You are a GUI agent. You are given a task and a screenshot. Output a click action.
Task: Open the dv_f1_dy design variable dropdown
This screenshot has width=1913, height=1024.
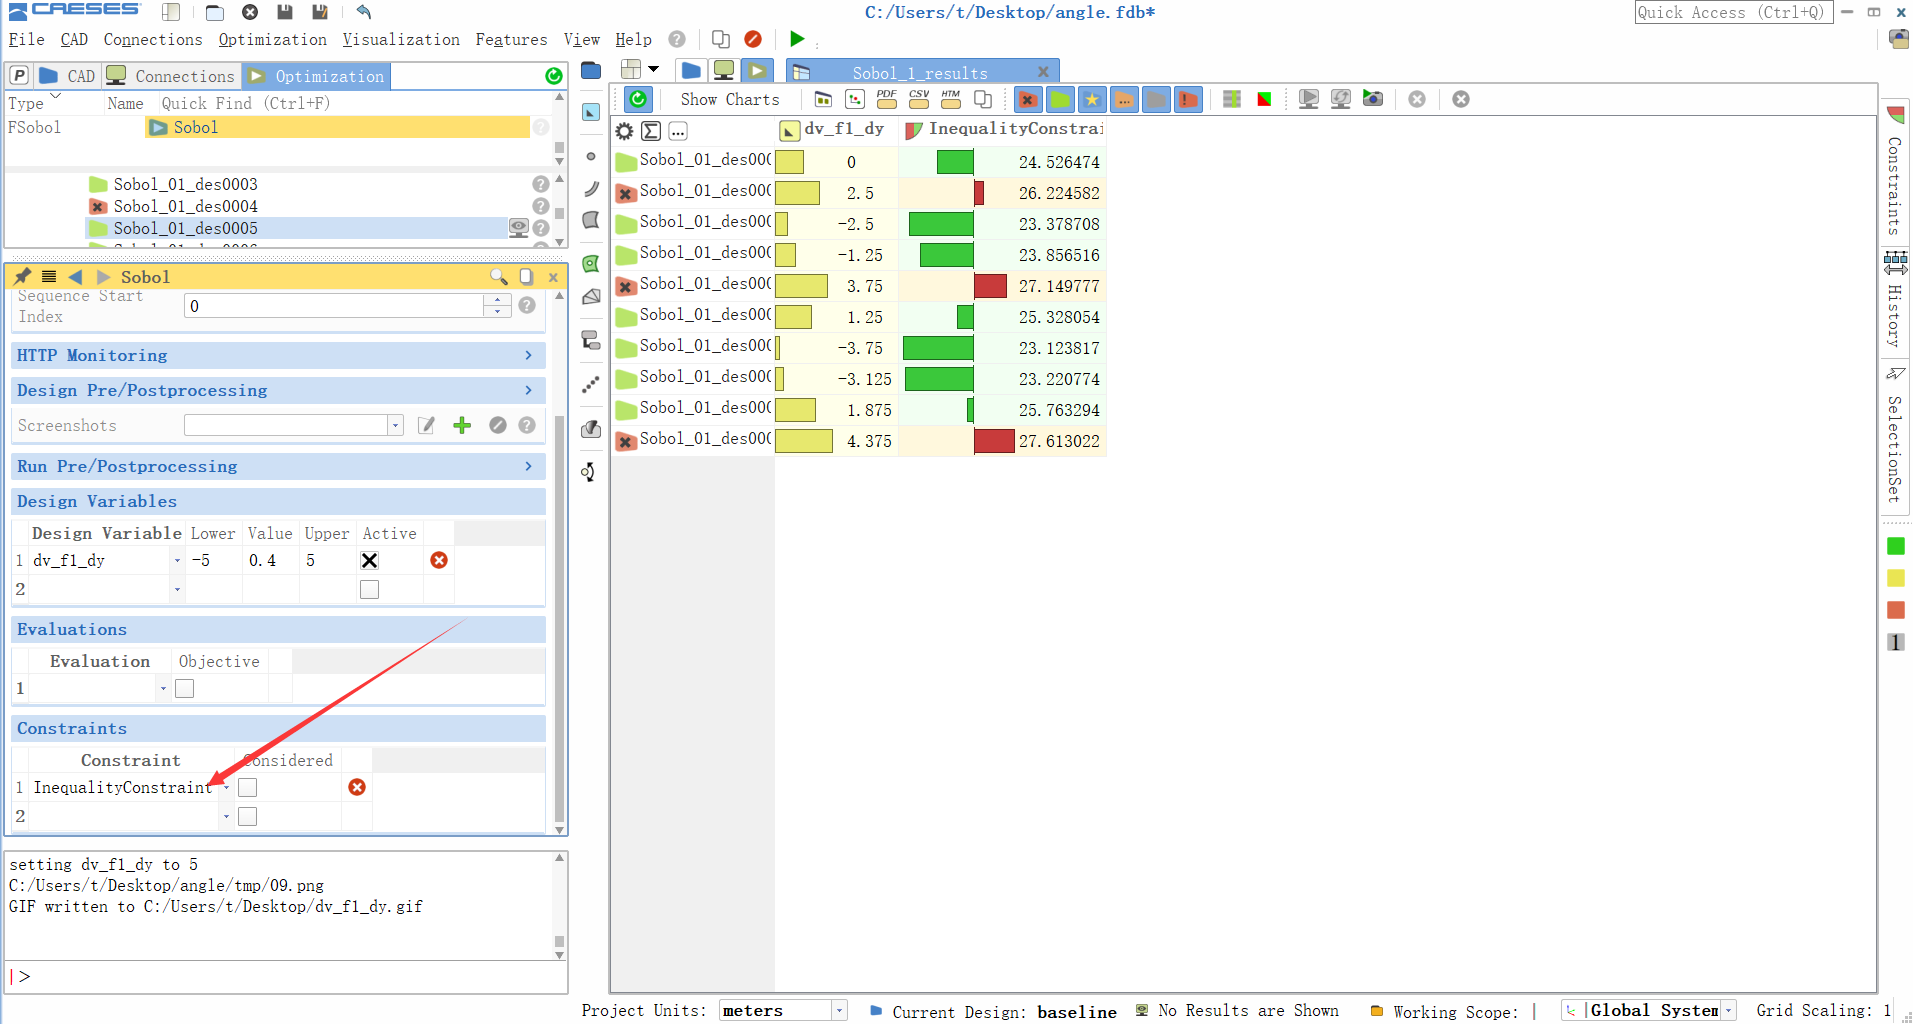(x=177, y=560)
